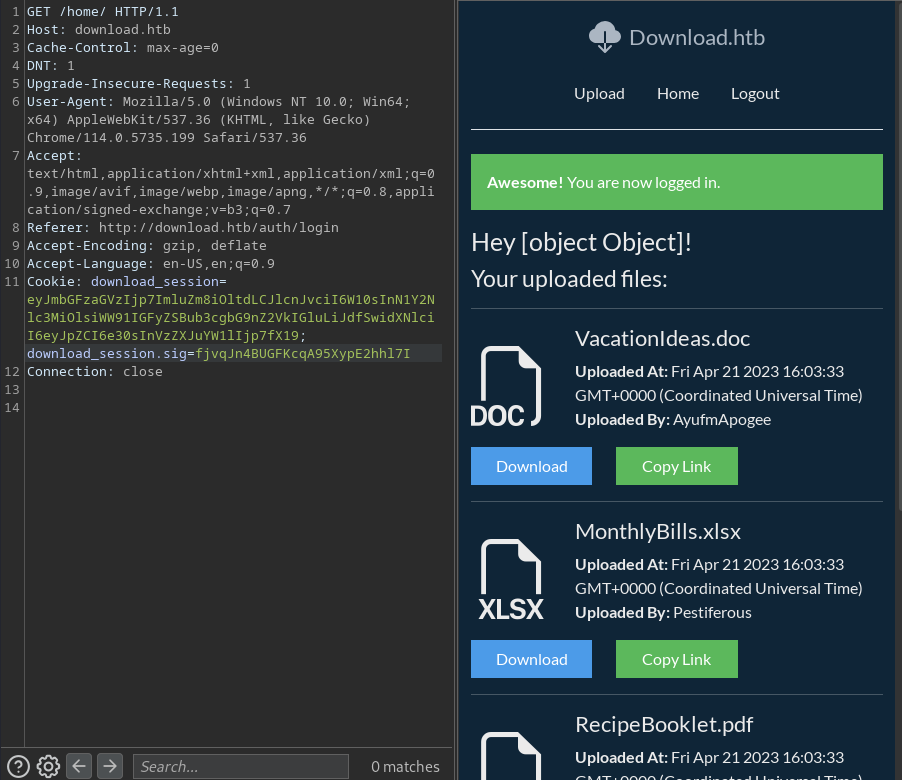Click the cookie value line starting 'eyJmbGFzaGVz'
The width and height of the screenshot is (902, 780).
[231, 300]
